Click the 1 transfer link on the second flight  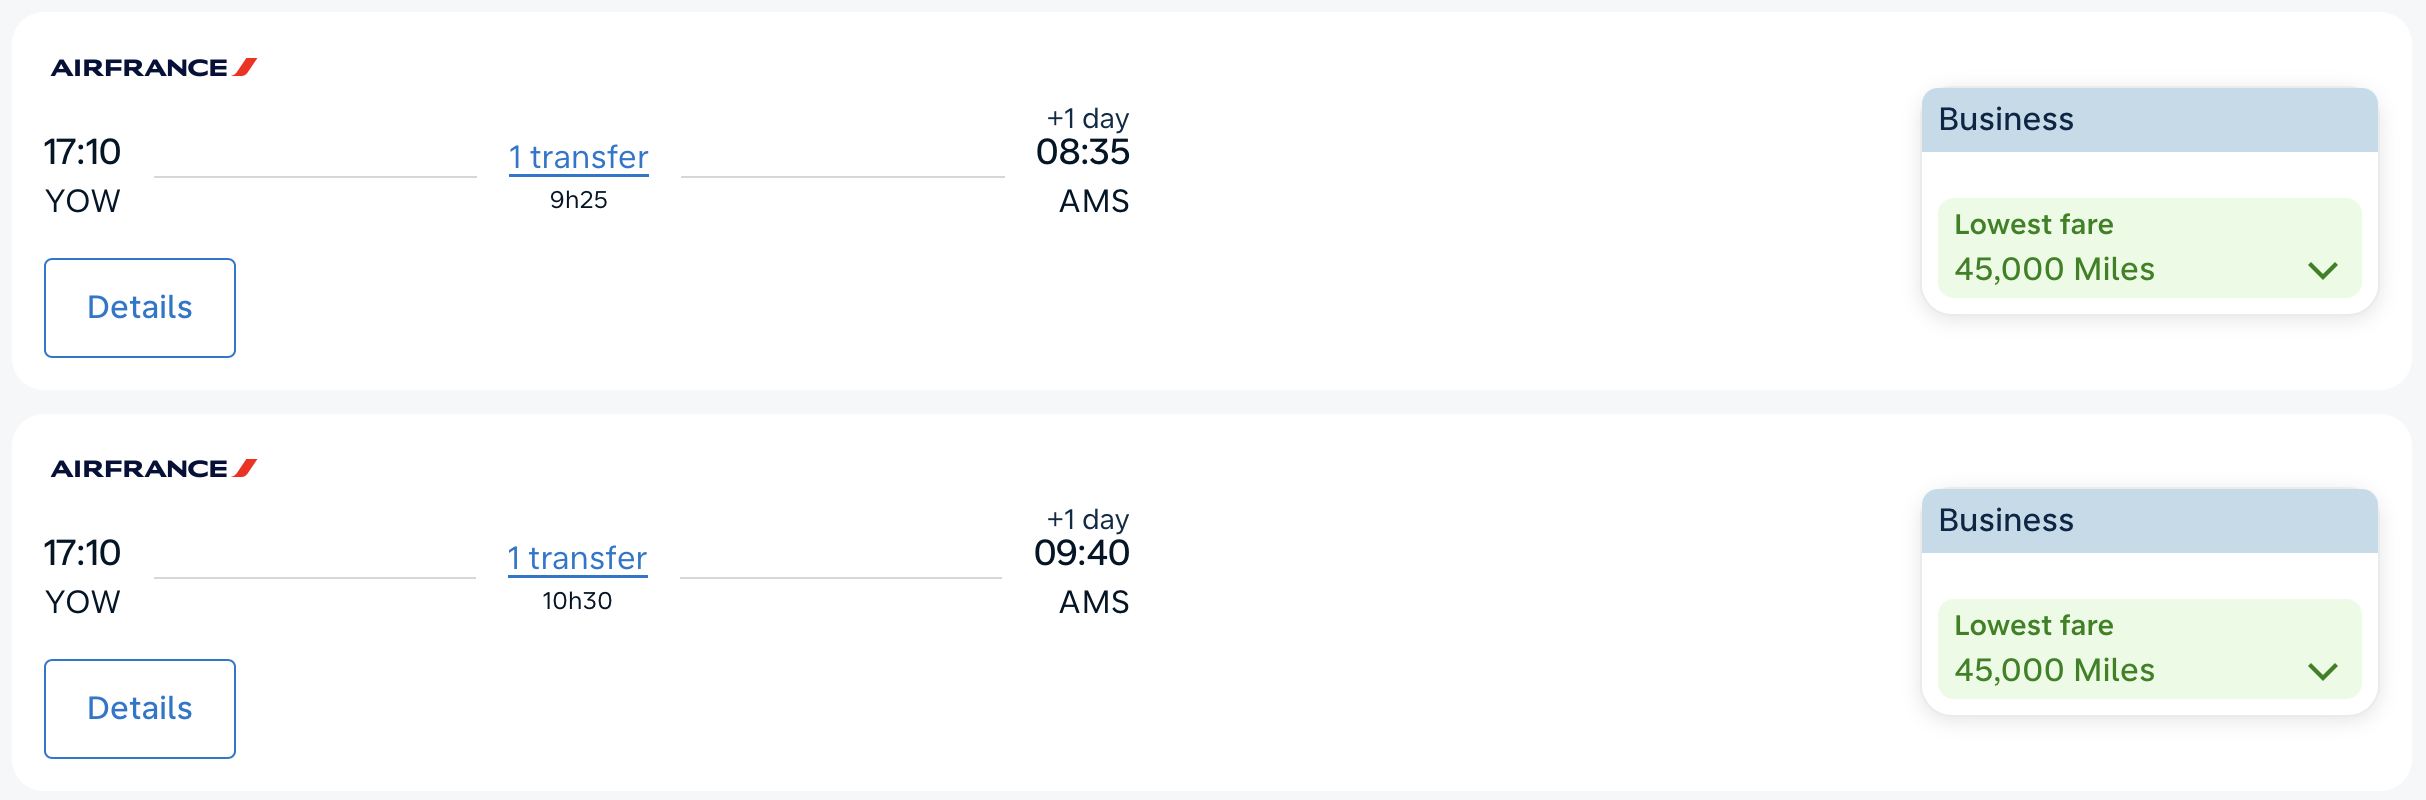pyautogui.click(x=576, y=558)
